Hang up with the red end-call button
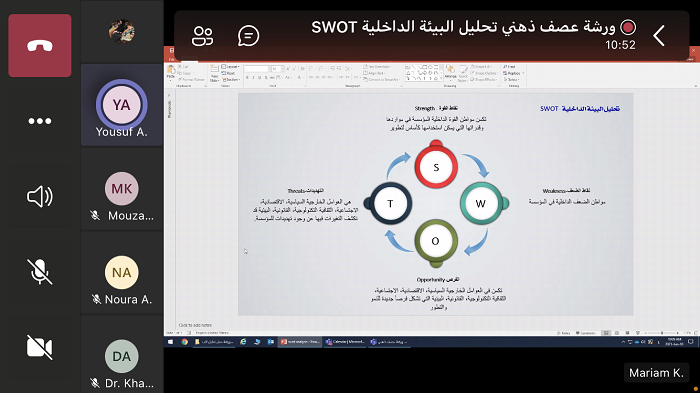 (x=40, y=46)
